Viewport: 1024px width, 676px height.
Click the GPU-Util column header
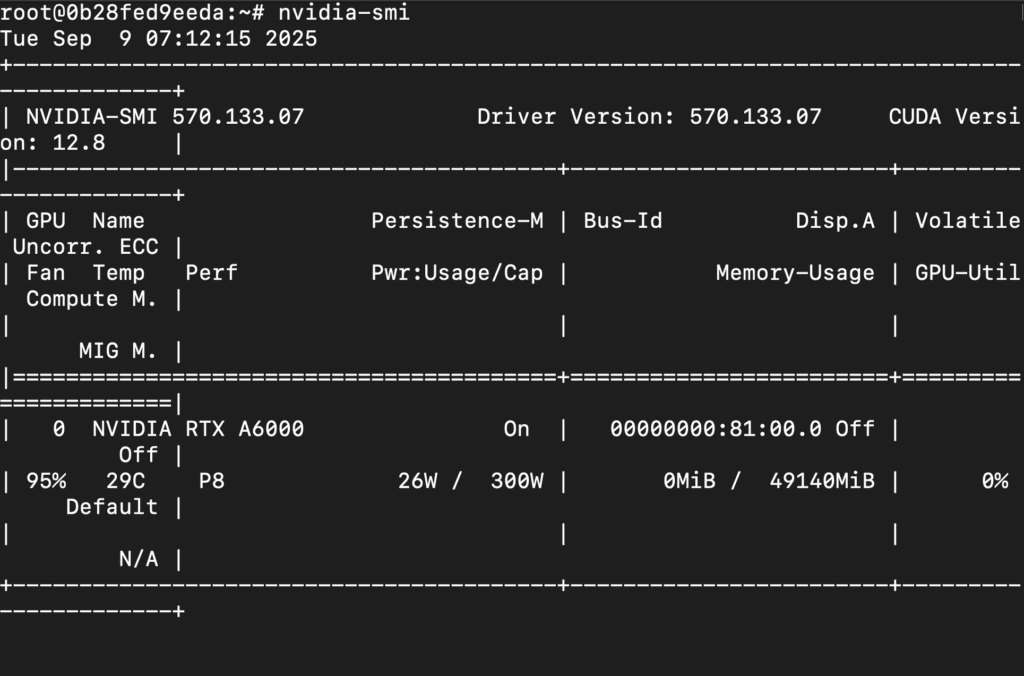pyautogui.click(x=967, y=273)
